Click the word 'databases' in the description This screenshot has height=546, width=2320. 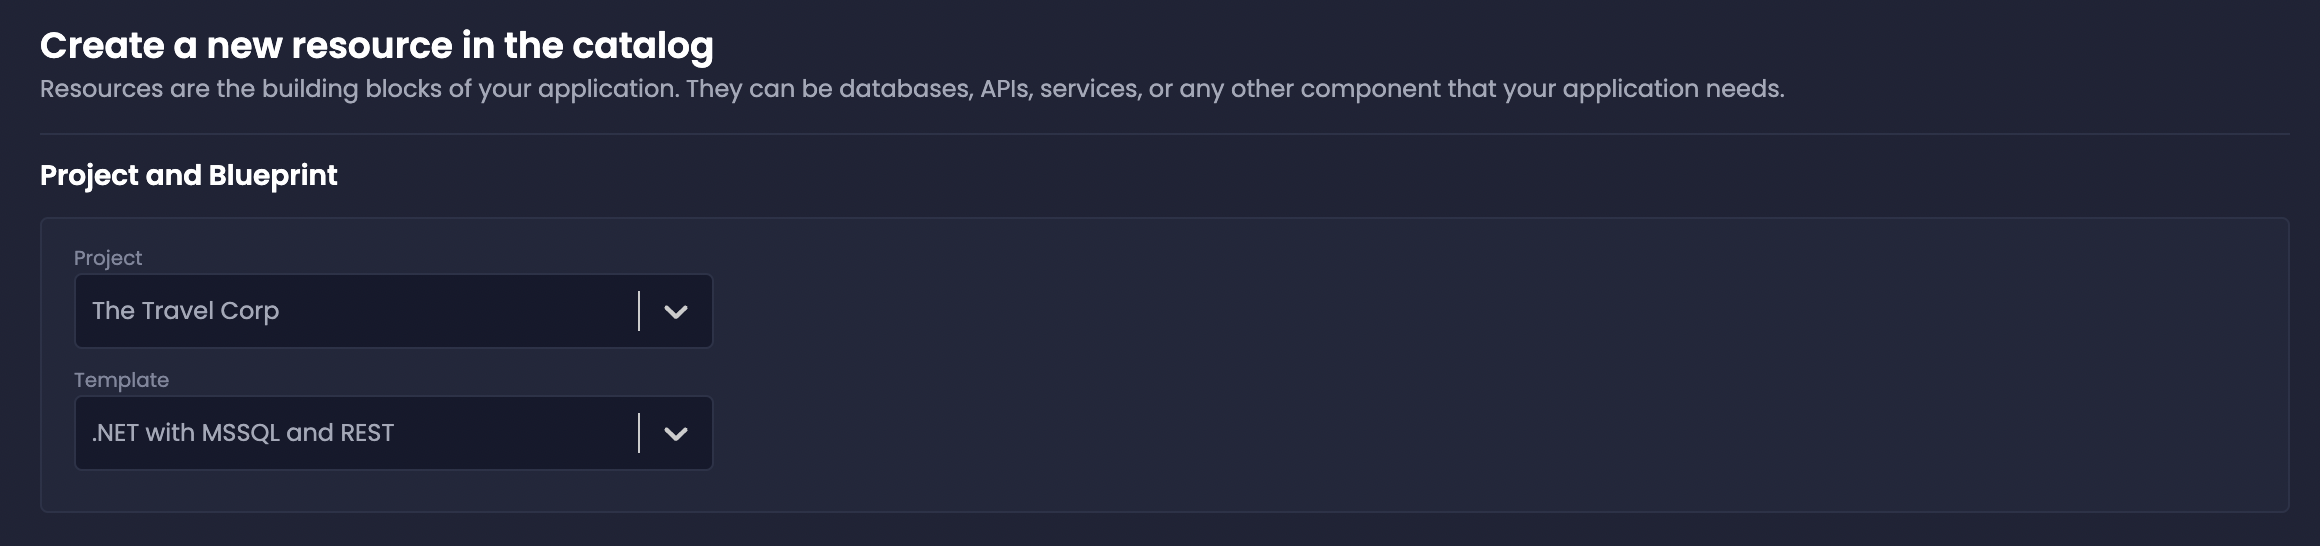tap(905, 89)
